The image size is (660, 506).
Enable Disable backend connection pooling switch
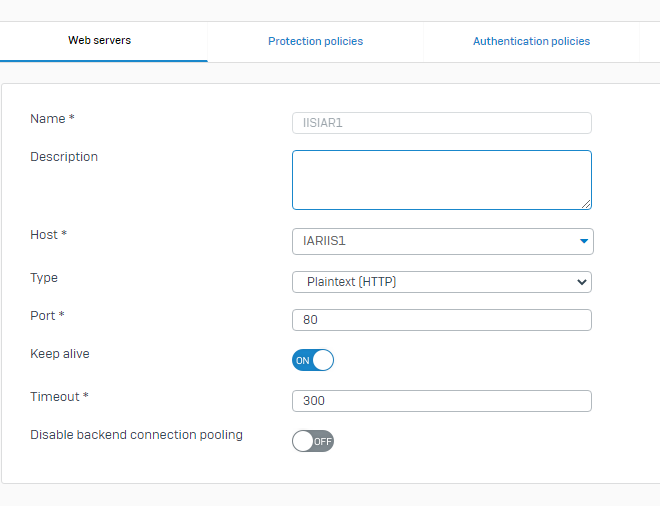(x=313, y=441)
